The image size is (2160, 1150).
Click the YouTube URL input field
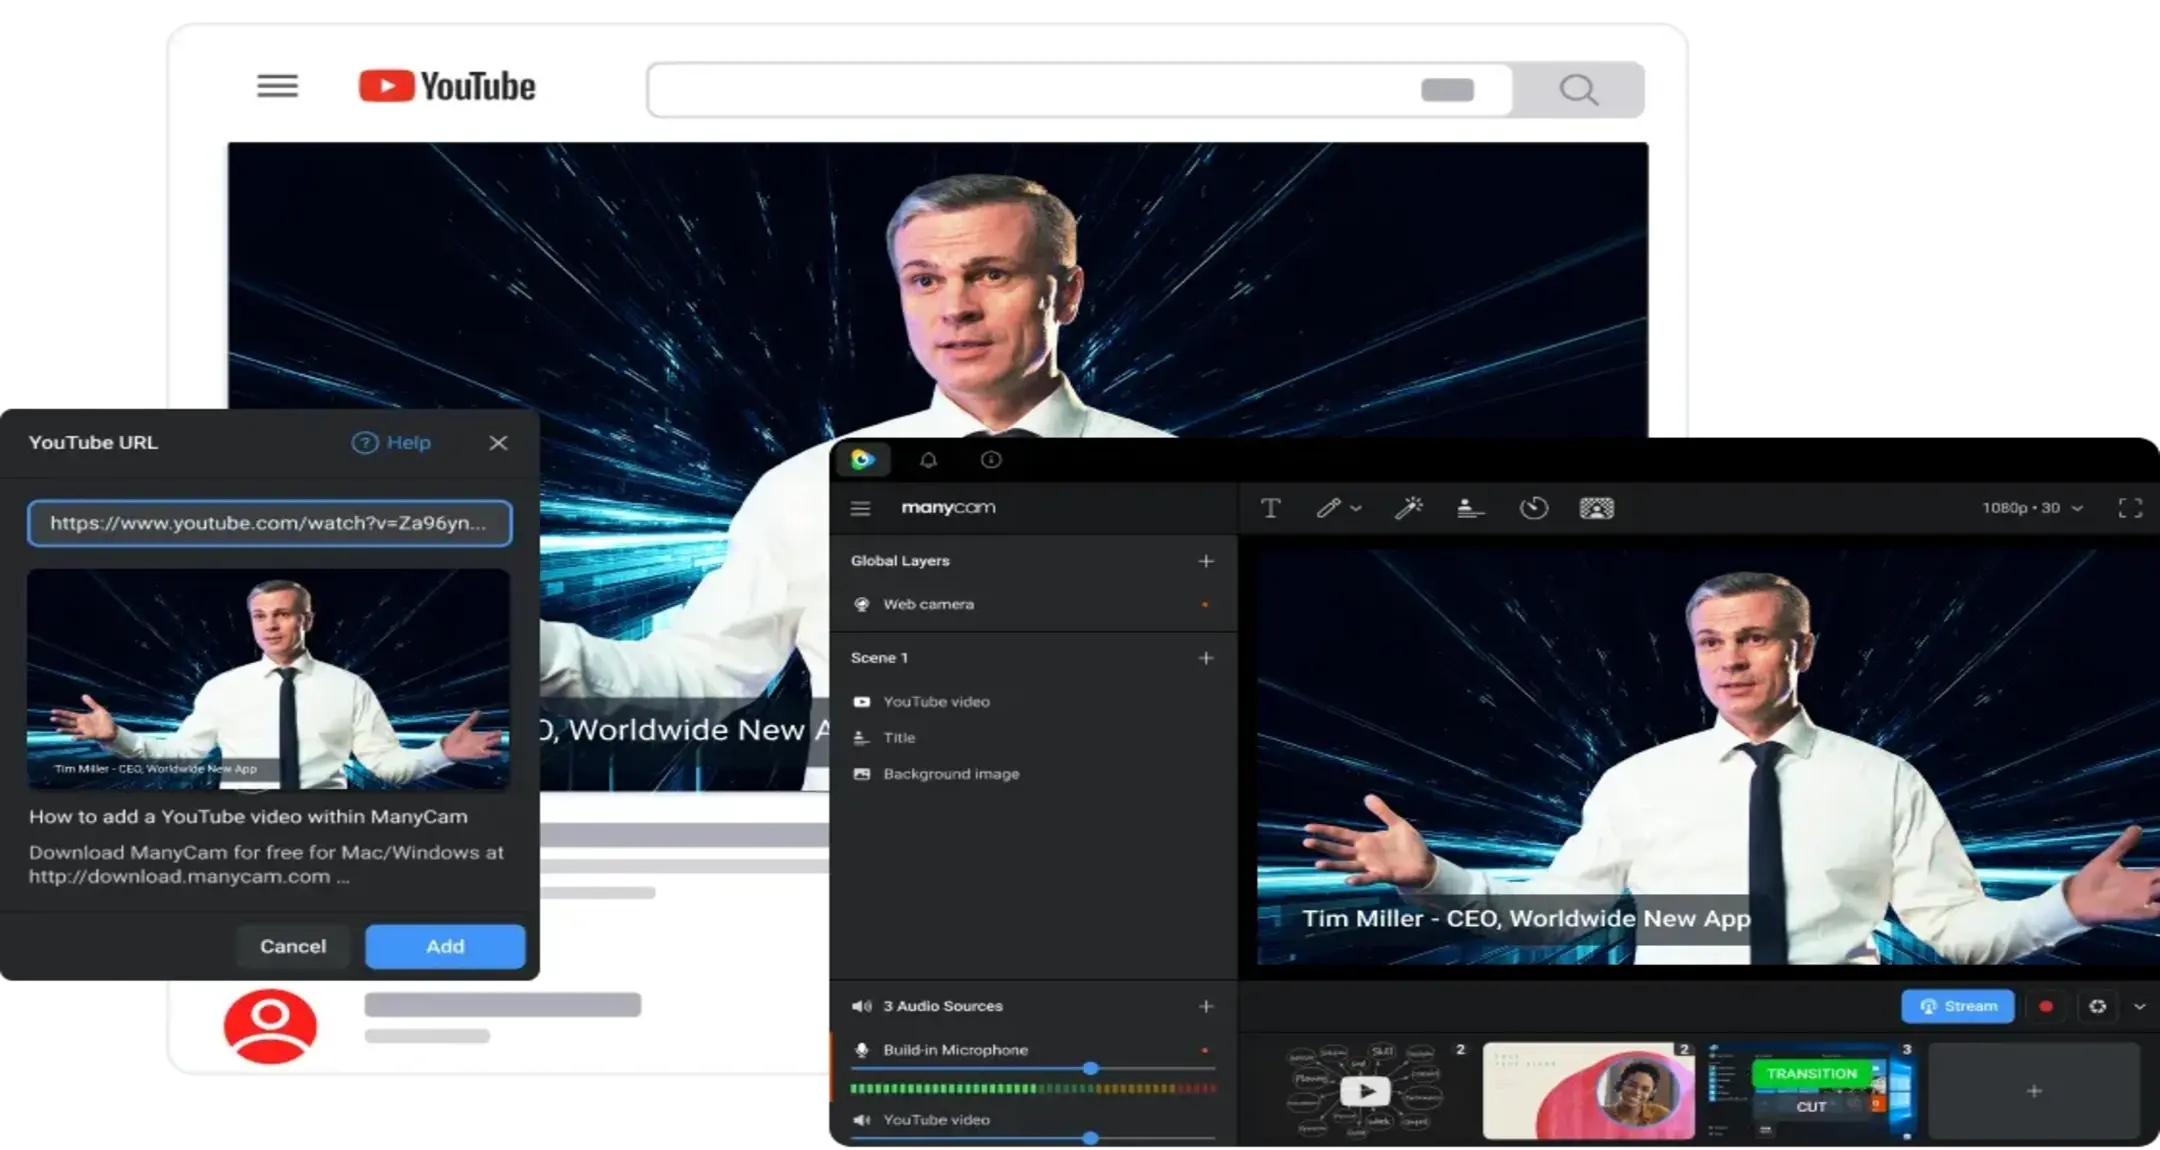[x=270, y=523]
